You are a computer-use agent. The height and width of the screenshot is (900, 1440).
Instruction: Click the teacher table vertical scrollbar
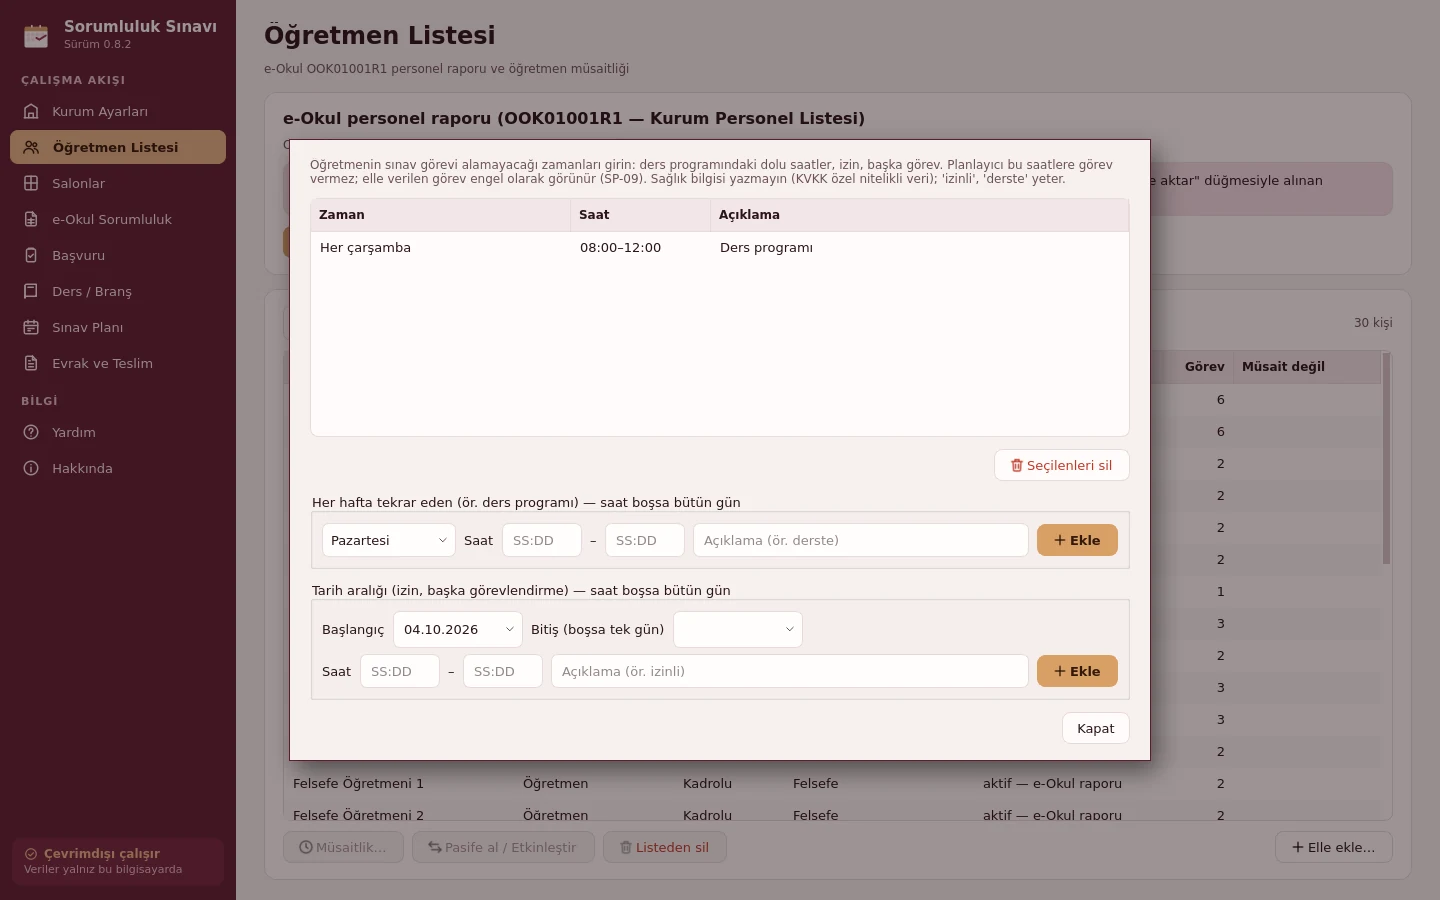click(x=1386, y=458)
